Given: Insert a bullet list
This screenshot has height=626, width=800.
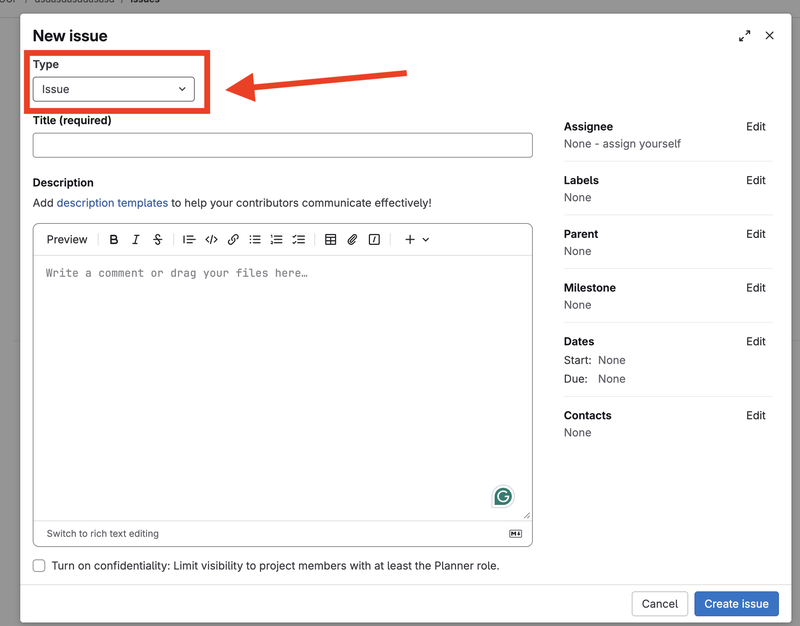Looking at the screenshot, I should (x=255, y=240).
